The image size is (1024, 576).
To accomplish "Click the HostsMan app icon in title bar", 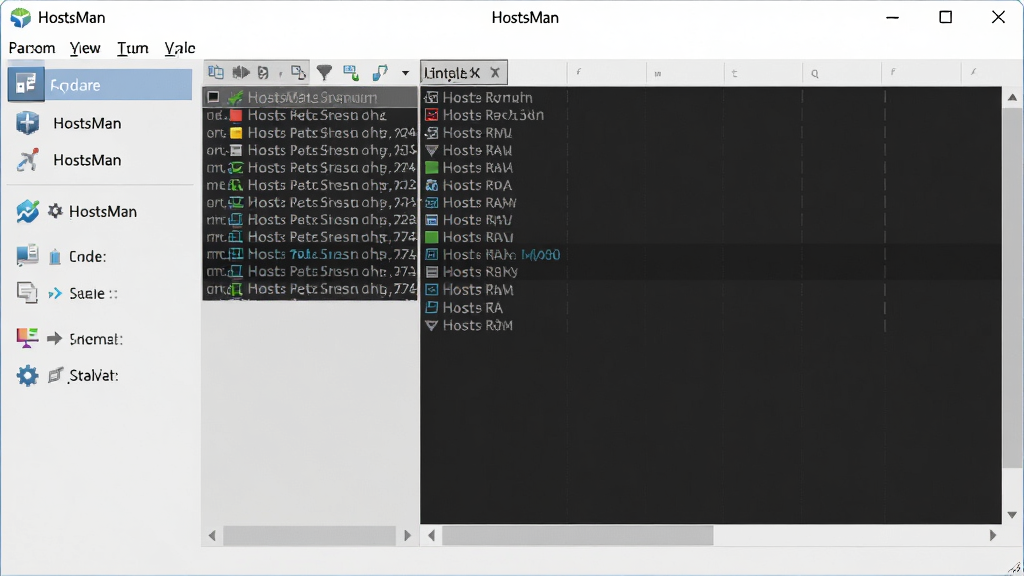I will (x=21, y=18).
